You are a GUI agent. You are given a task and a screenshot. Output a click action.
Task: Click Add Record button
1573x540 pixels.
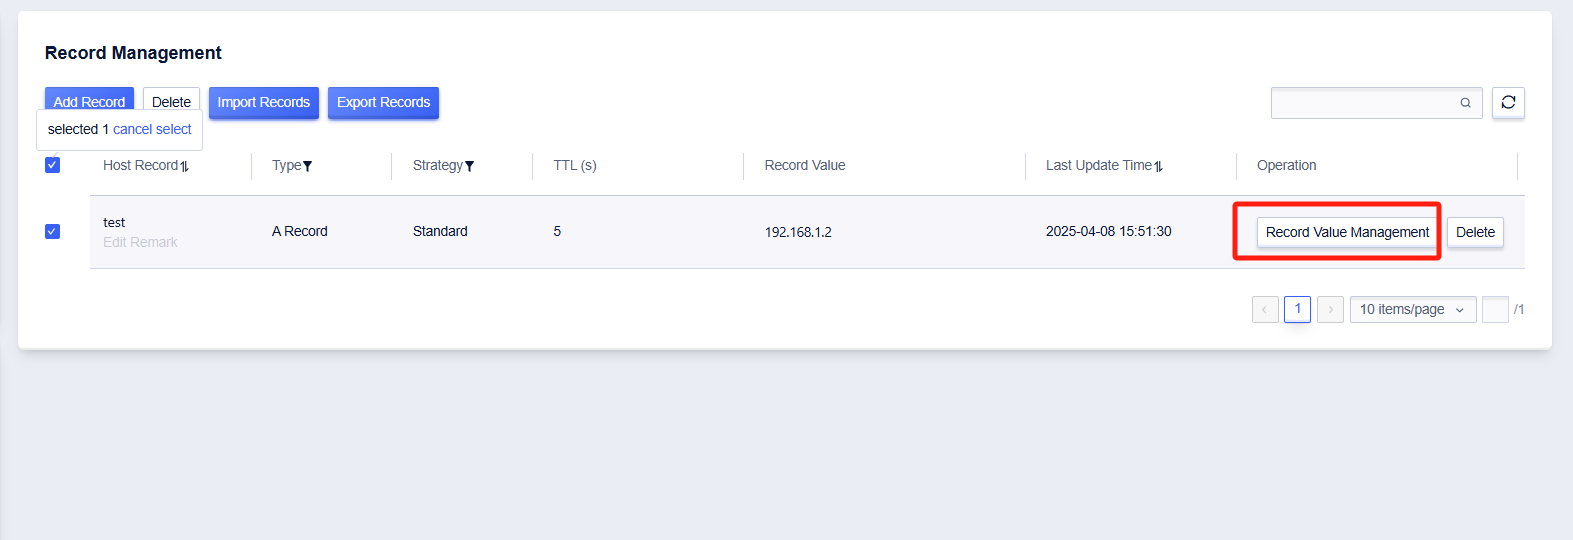[x=89, y=99]
